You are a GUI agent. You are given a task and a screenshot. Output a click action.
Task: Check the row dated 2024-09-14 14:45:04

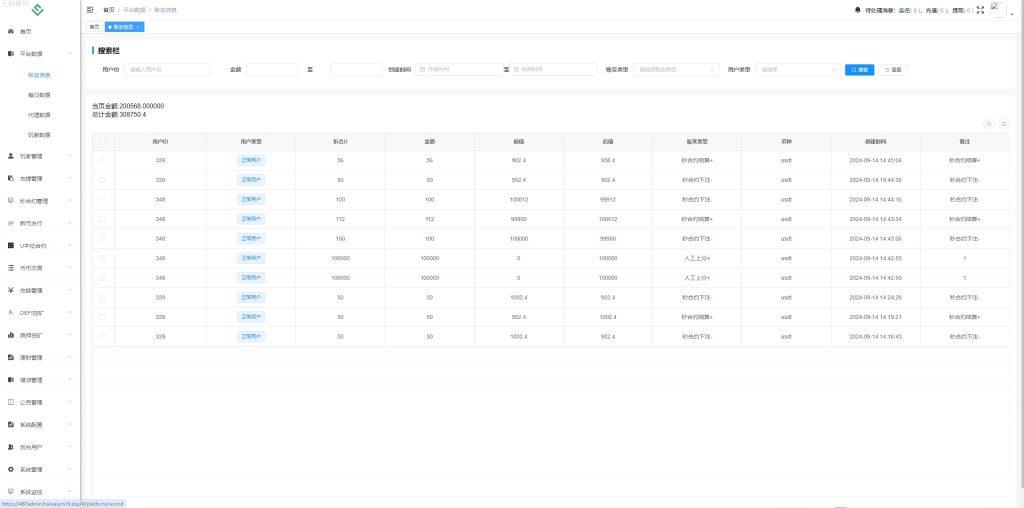(x=103, y=160)
